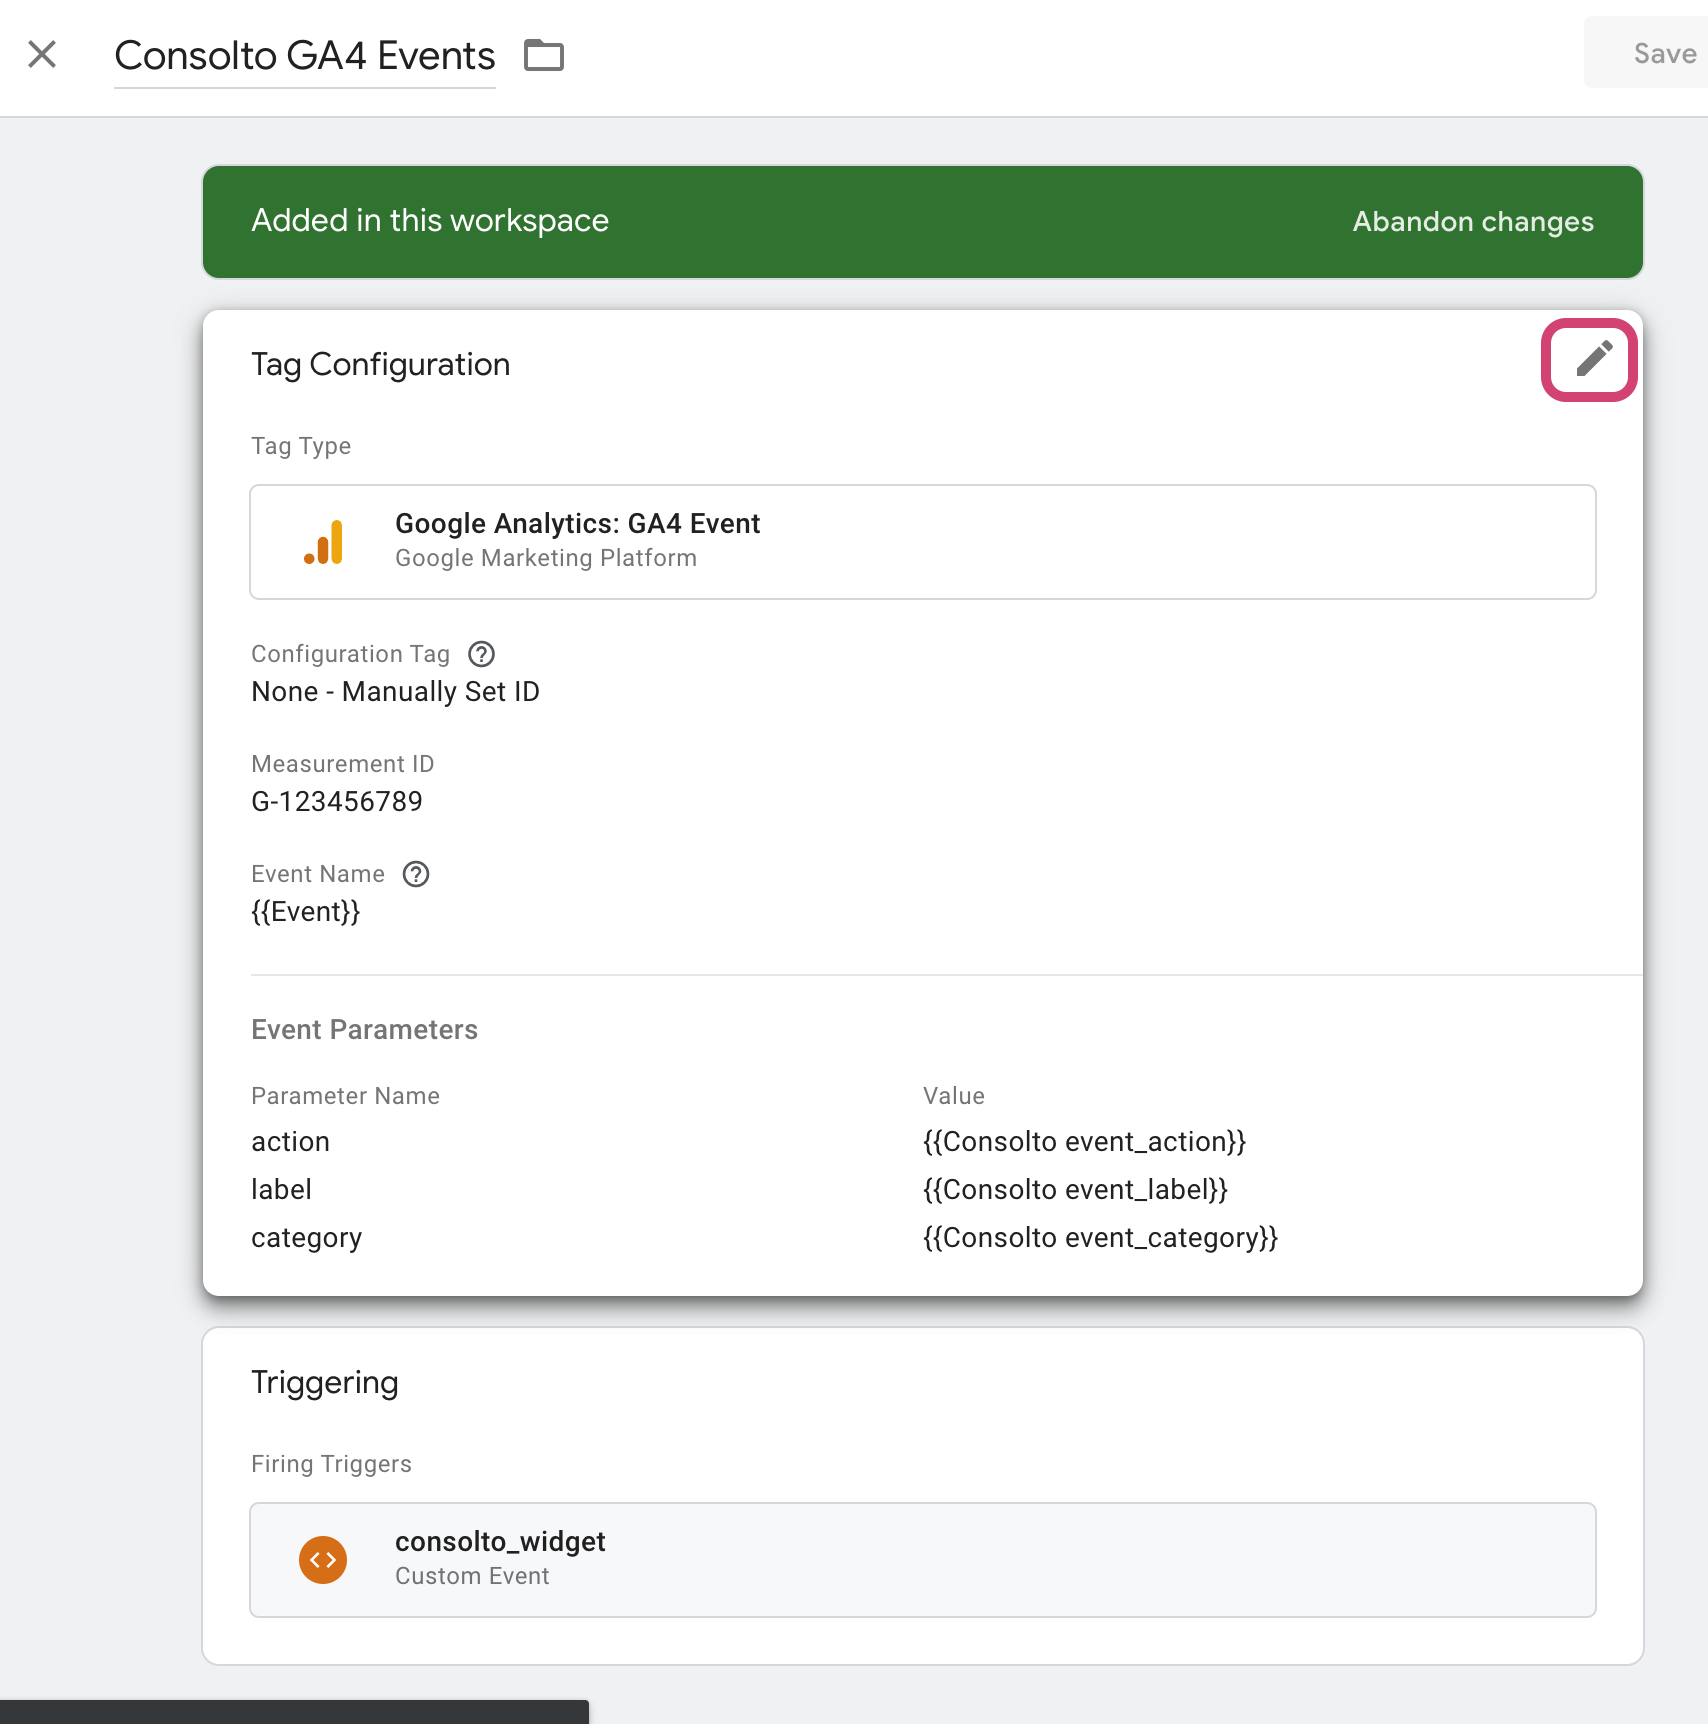This screenshot has height=1724, width=1708.
Task: Click the Added in this workspace banner text
Action: tap(430, 221)
